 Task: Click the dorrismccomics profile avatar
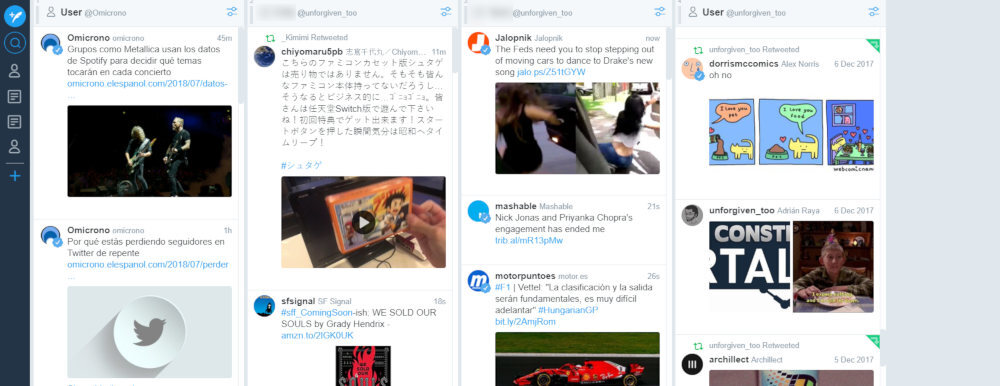pyautogui.click(x=692, y=69)
